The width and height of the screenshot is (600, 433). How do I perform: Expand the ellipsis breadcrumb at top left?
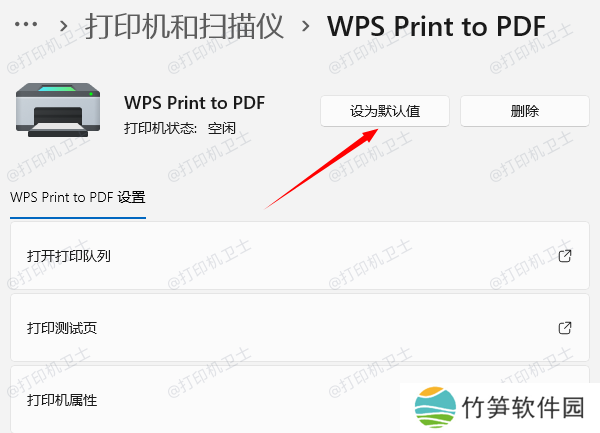(x=26, y=24)
